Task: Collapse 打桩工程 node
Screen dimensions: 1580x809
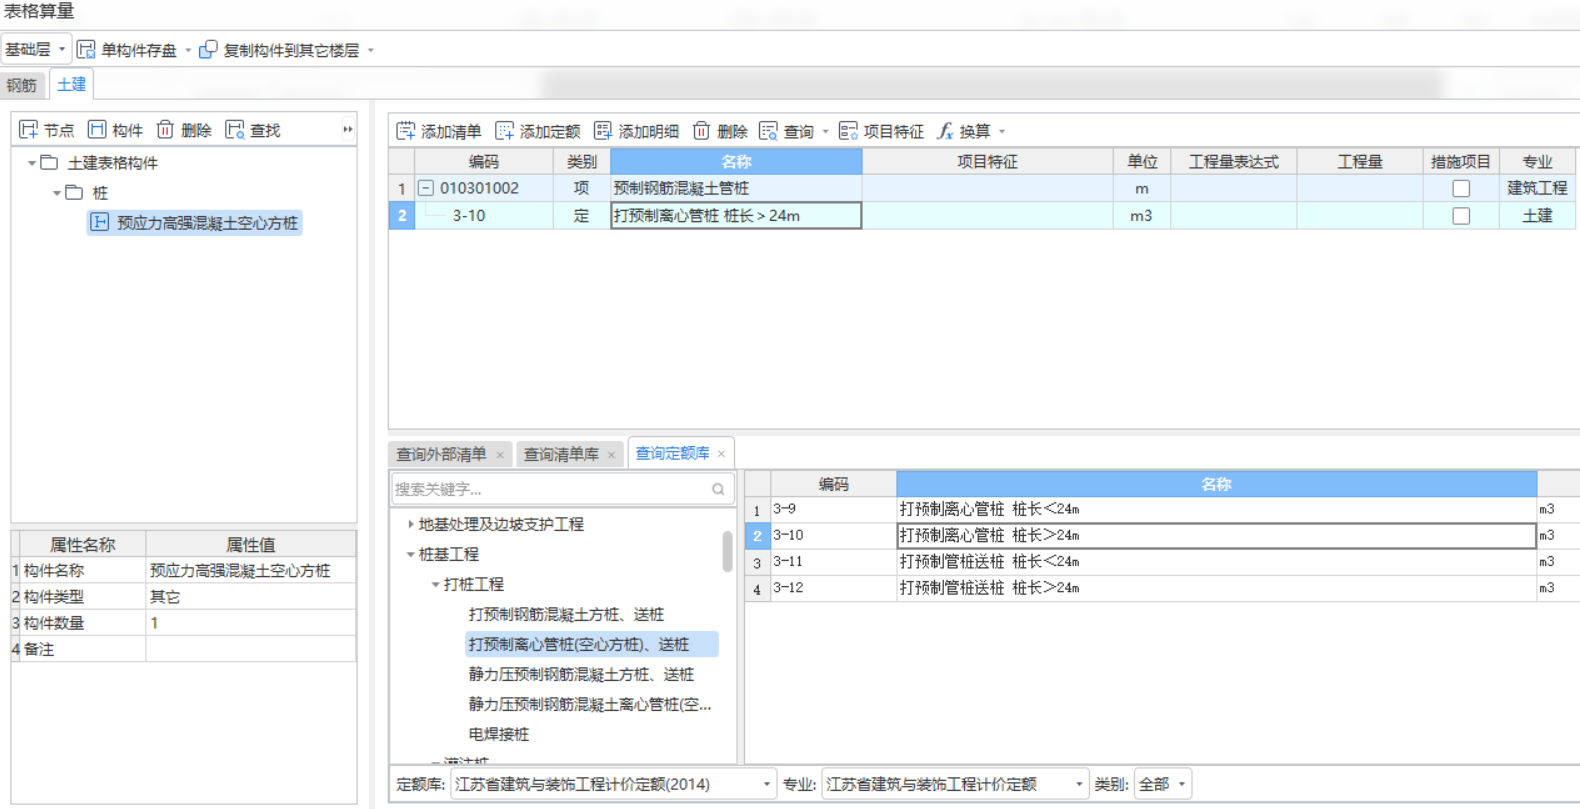Action: point(435,584)
